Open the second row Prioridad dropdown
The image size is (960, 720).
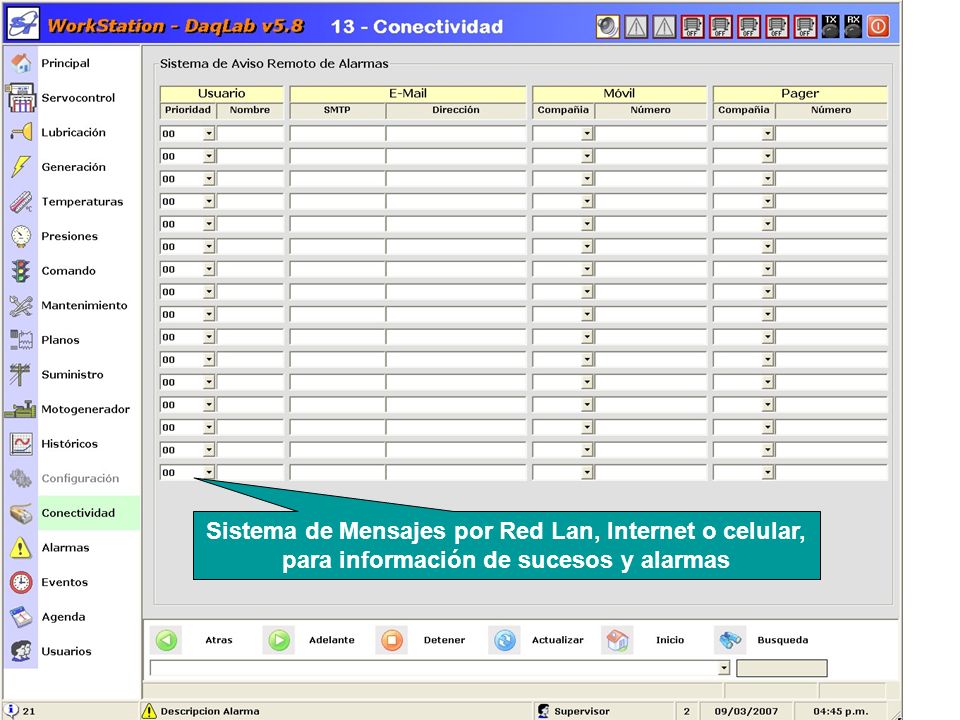[x=209, y=156]
